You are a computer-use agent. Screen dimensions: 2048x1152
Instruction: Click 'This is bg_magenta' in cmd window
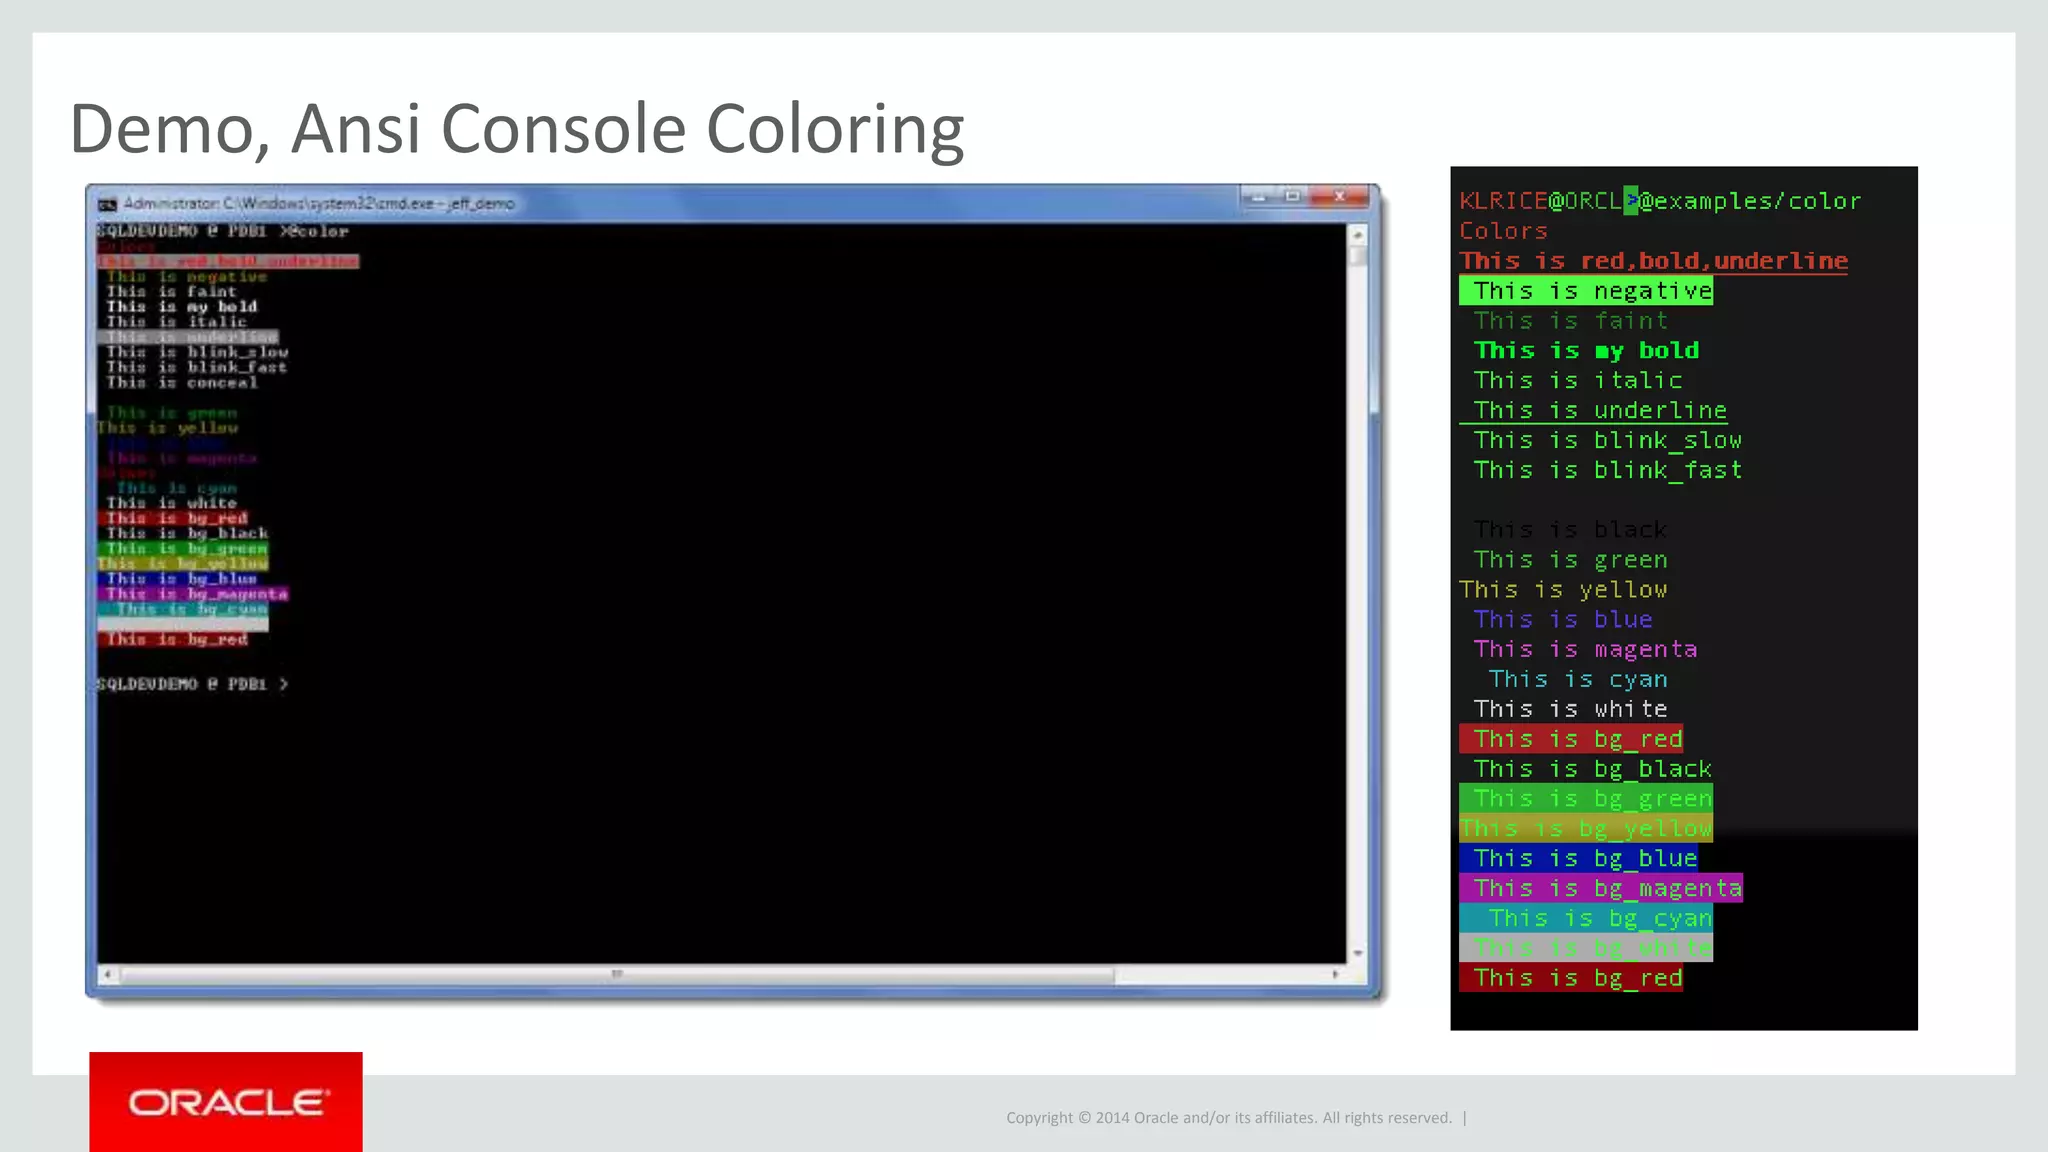tap(193, 594)
